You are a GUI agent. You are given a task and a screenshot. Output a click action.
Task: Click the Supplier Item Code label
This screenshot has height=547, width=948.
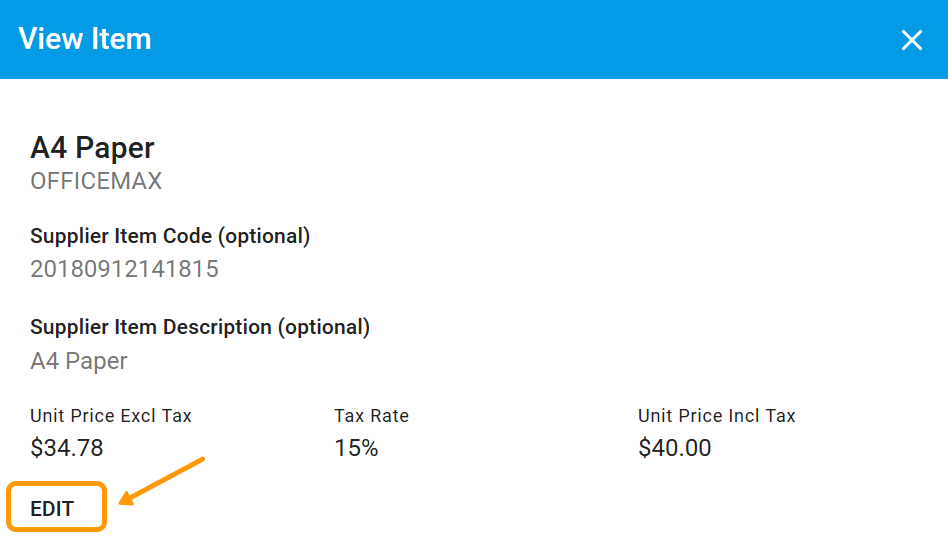pyautogui.click(x=122, y=236)
